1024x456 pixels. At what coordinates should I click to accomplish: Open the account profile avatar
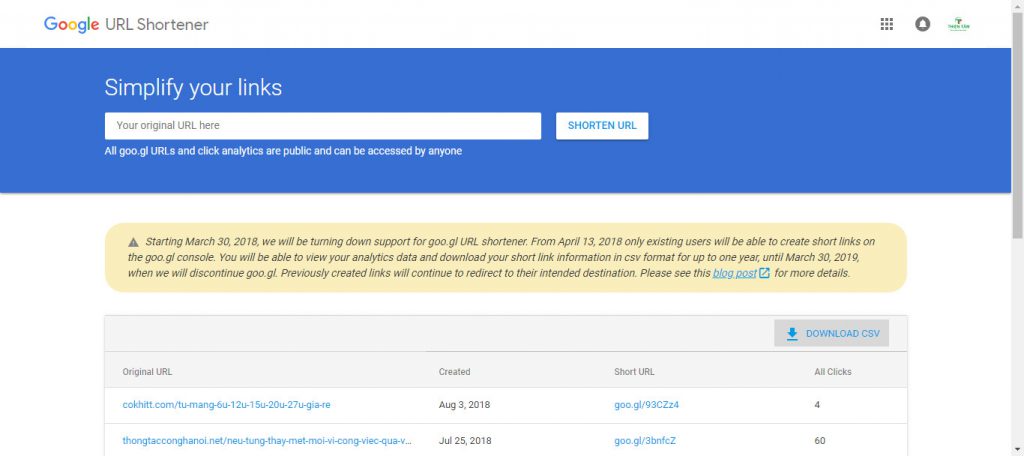[959, 24]
